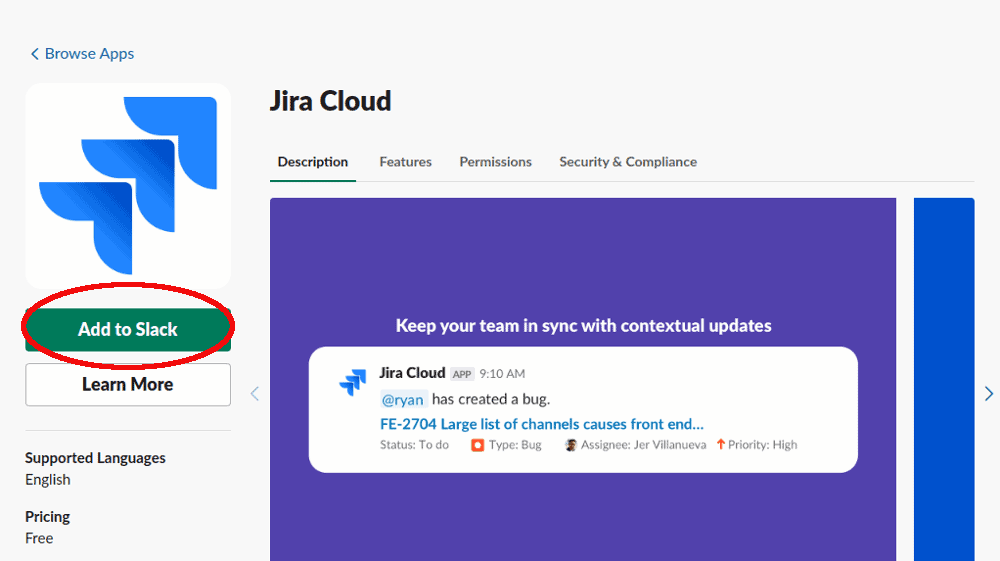Viewport: 1000px width, 561px height.
Task: Click the Assignee: Jer Villanueva text
Action: 643,445
